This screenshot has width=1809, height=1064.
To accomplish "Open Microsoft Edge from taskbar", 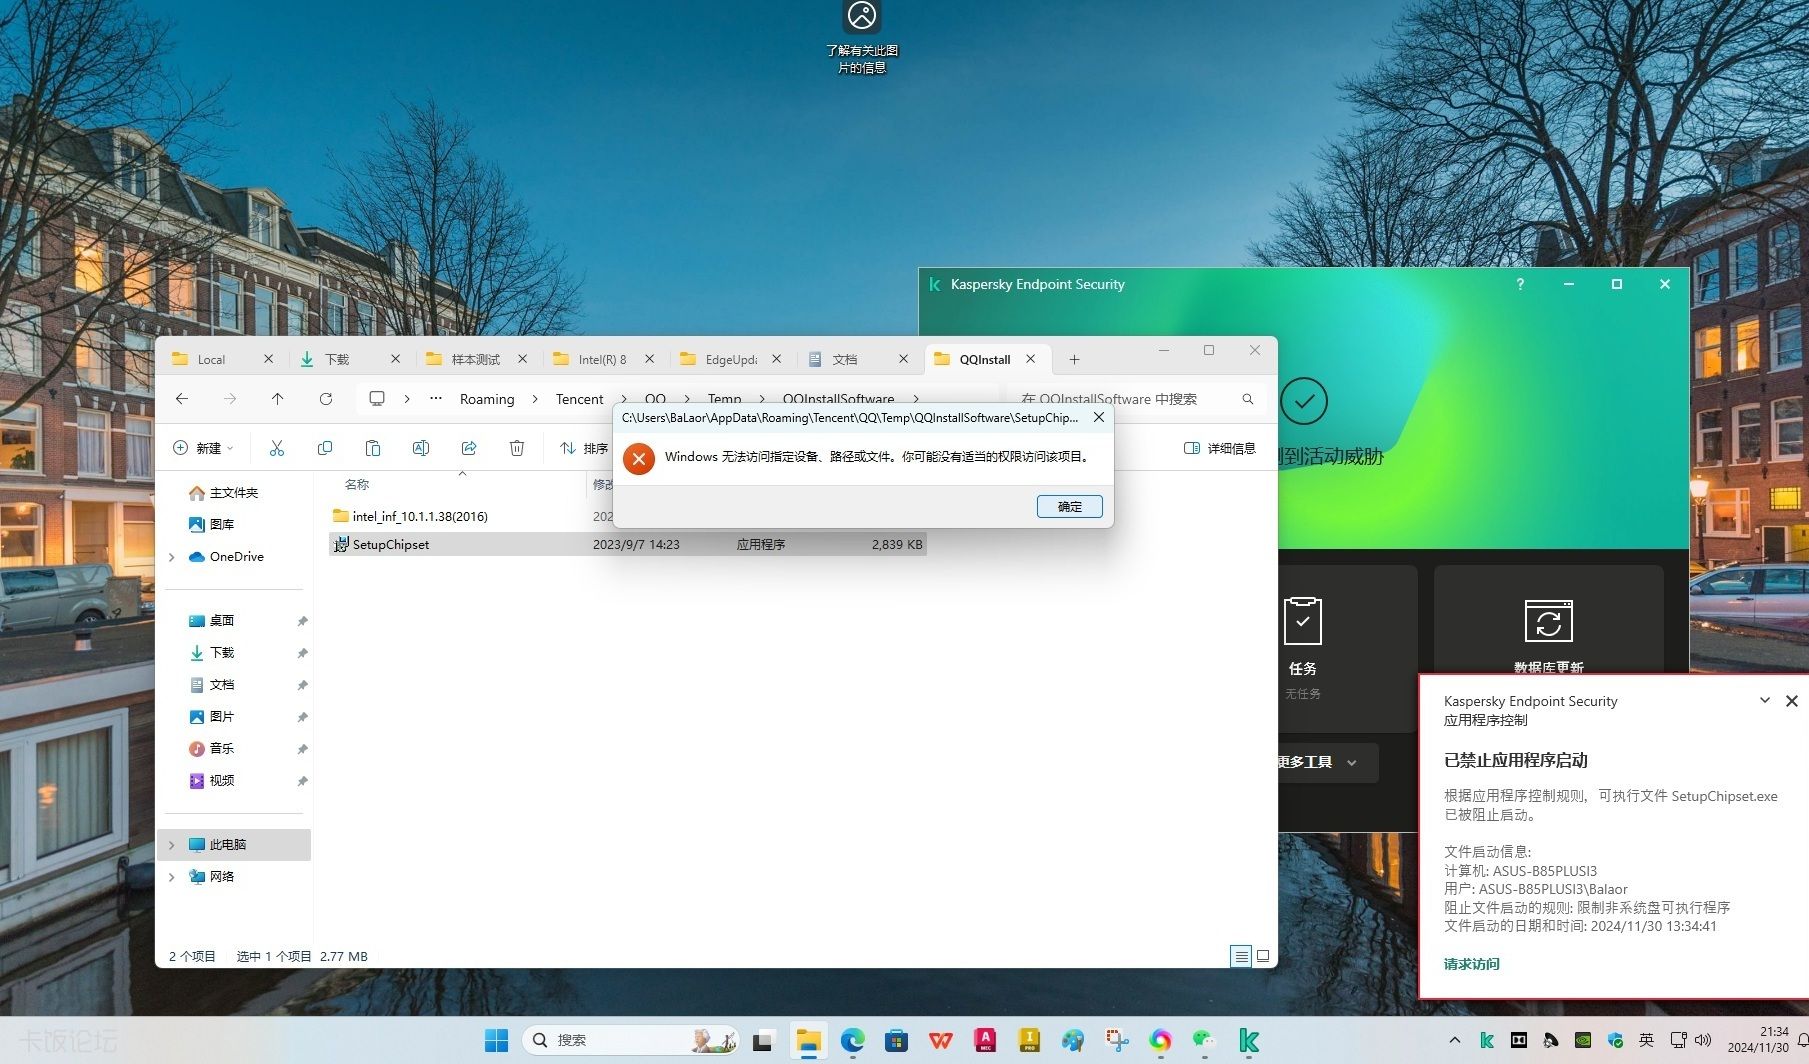I will click(x=852, y=1040).
